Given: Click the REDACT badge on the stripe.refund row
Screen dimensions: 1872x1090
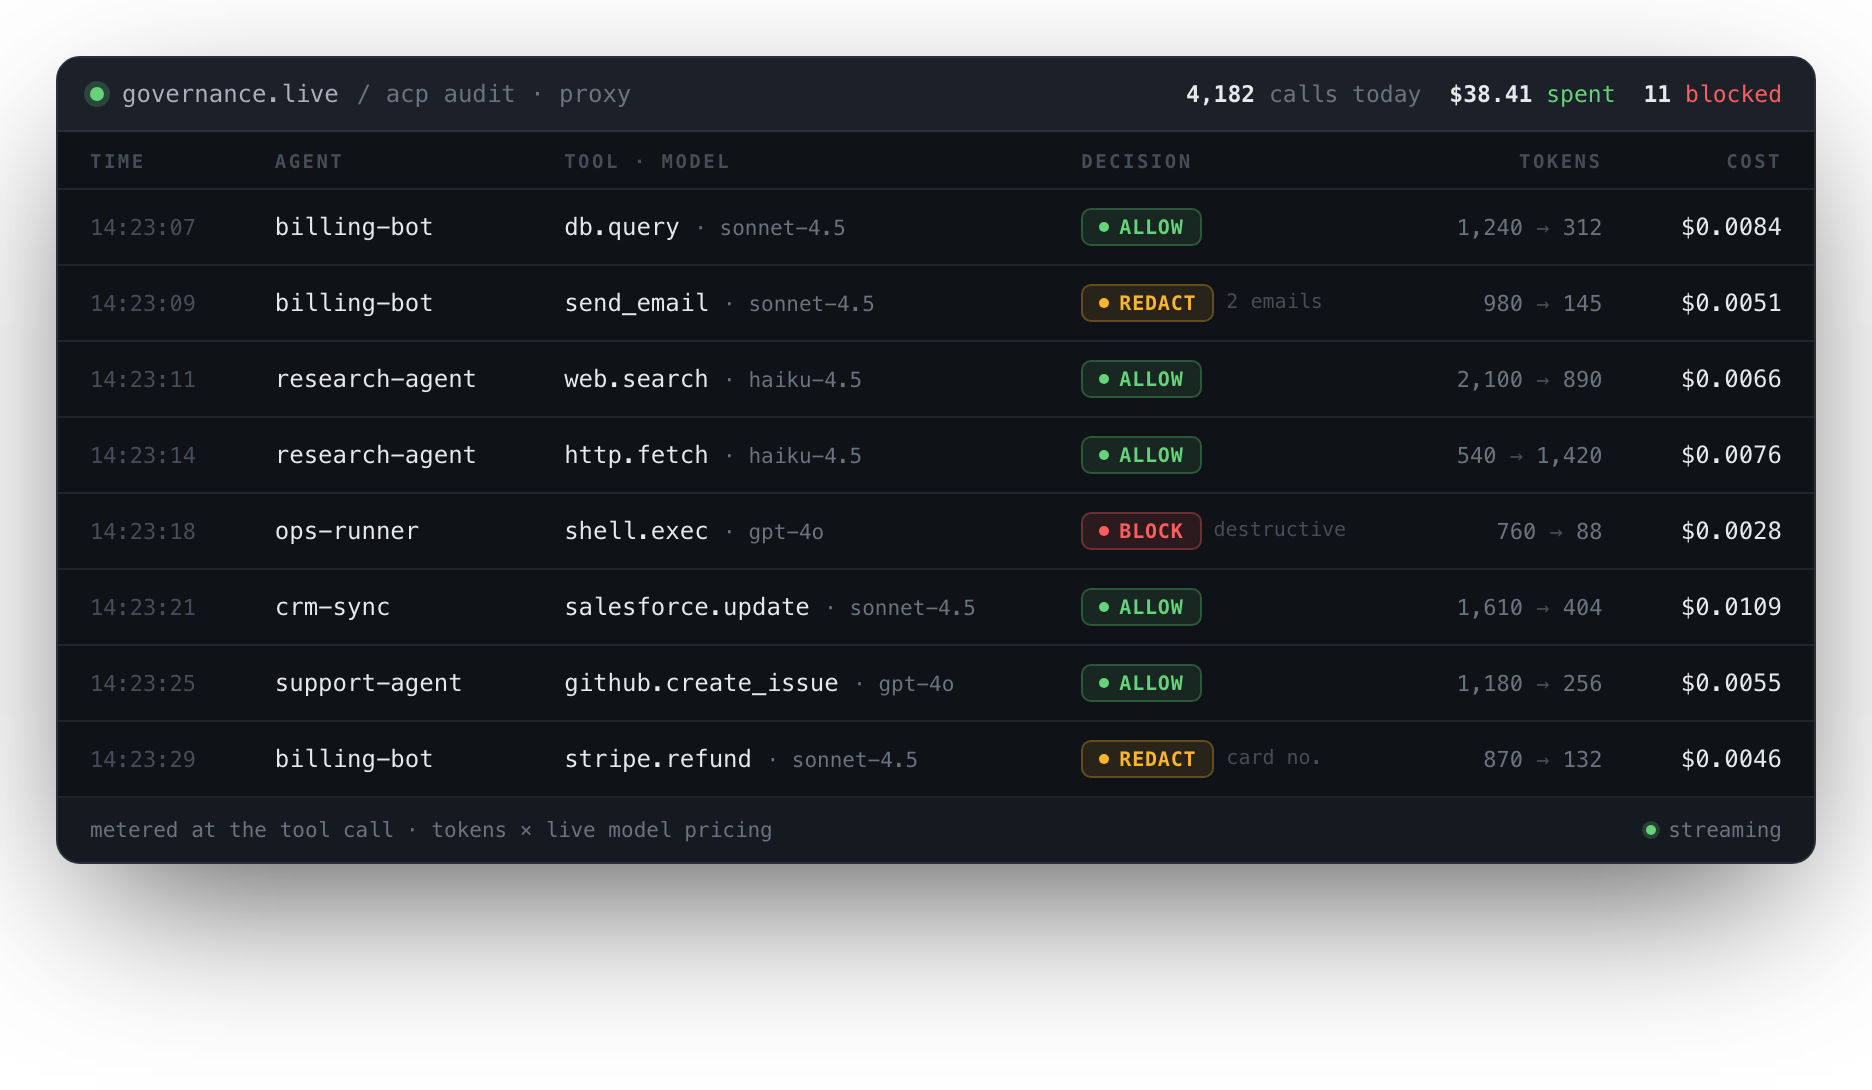Looking at the screenshot, I should 1147,759.
